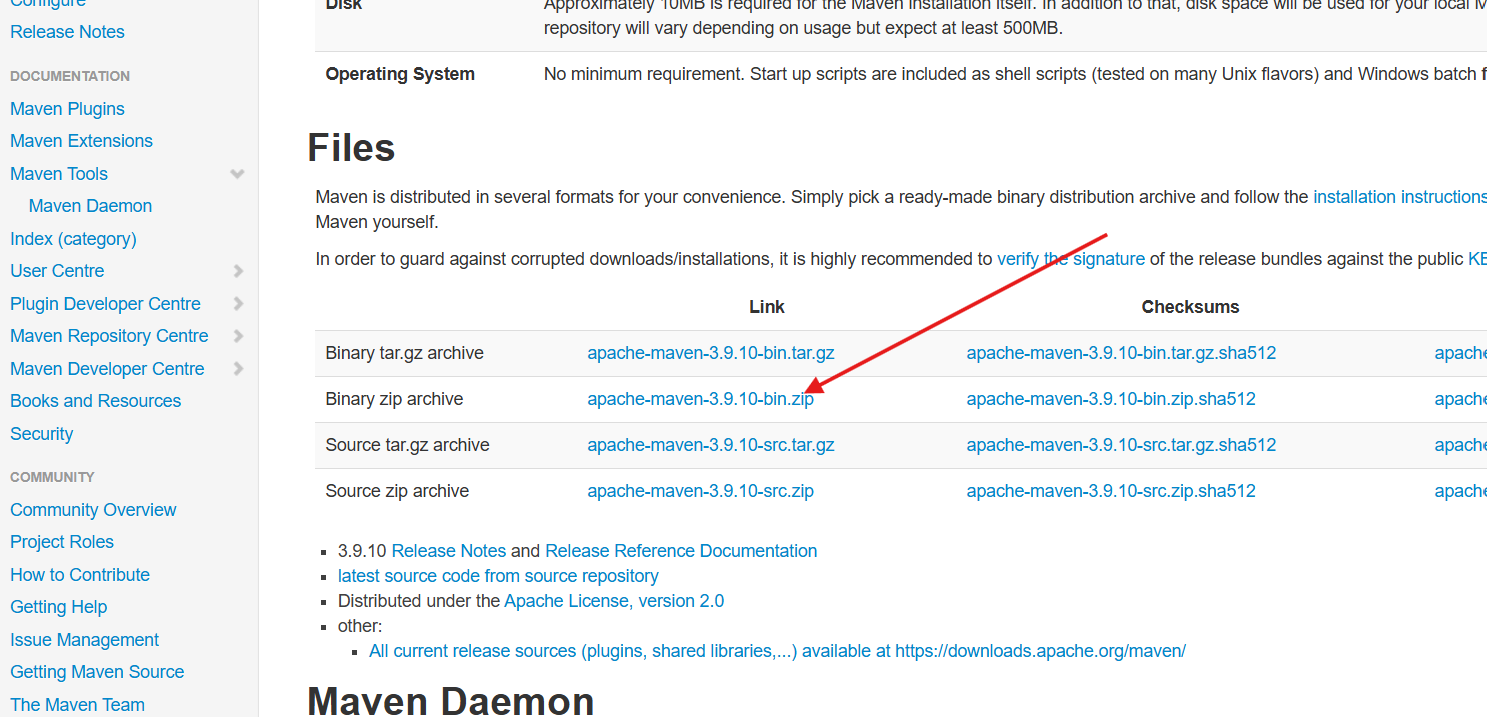Select the Binary tar.gz archive row label
The width and height of the screenshot is (1487, 717).
coord(404,353)
